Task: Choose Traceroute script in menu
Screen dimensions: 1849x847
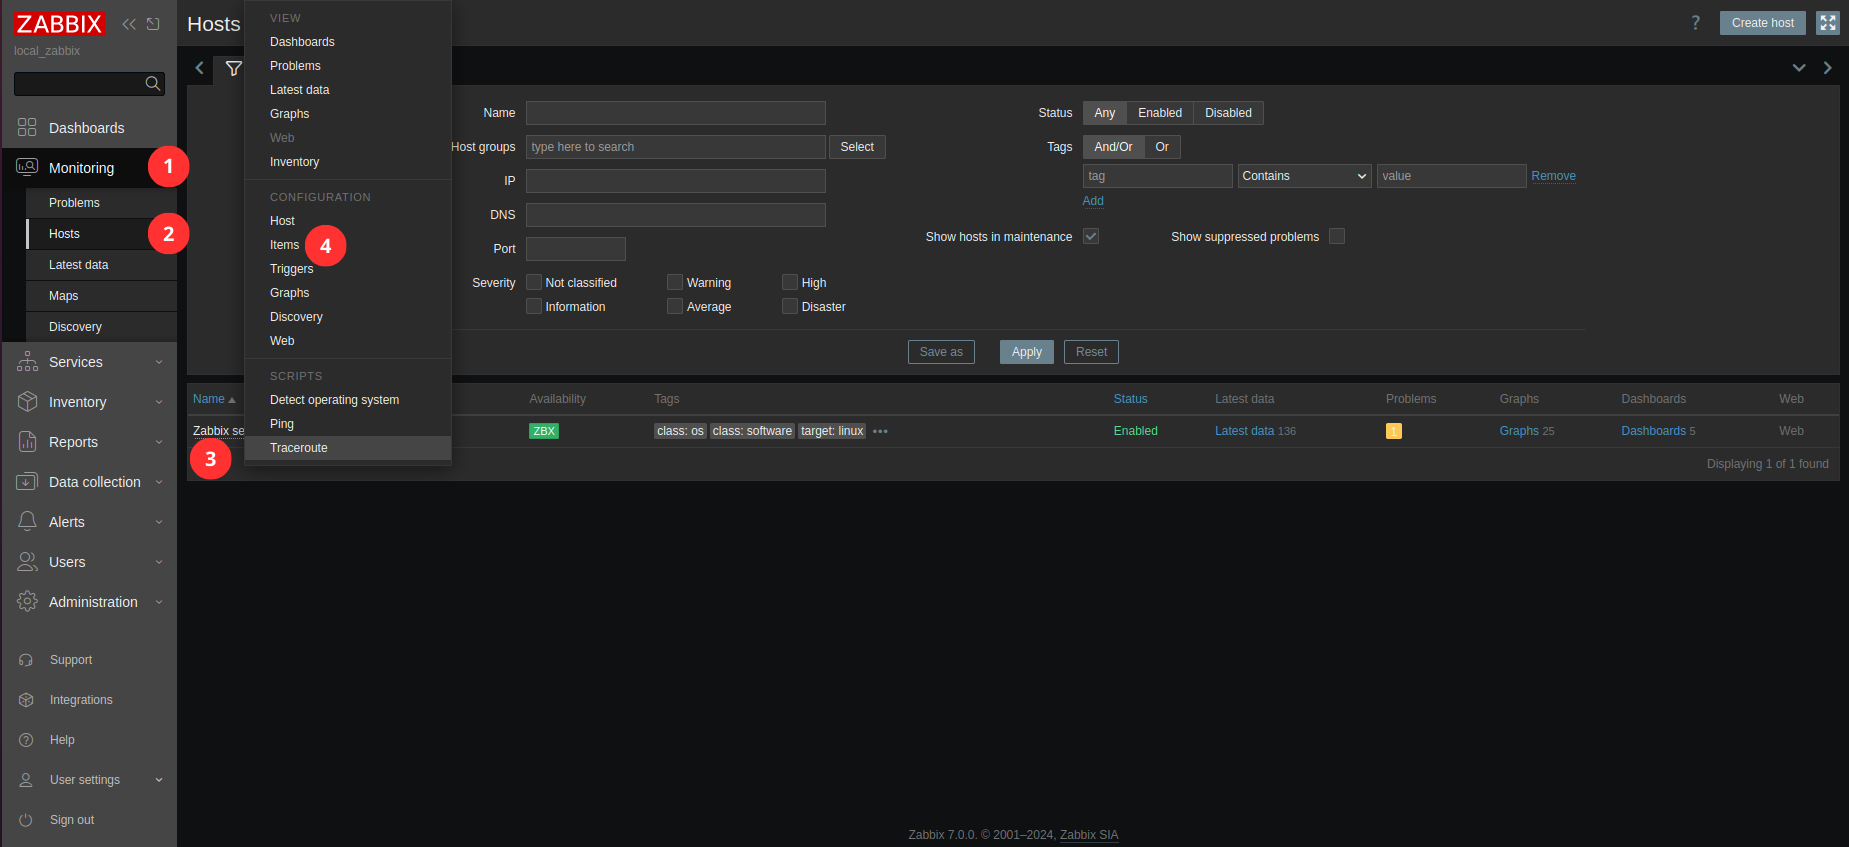Action: [348, 448]
